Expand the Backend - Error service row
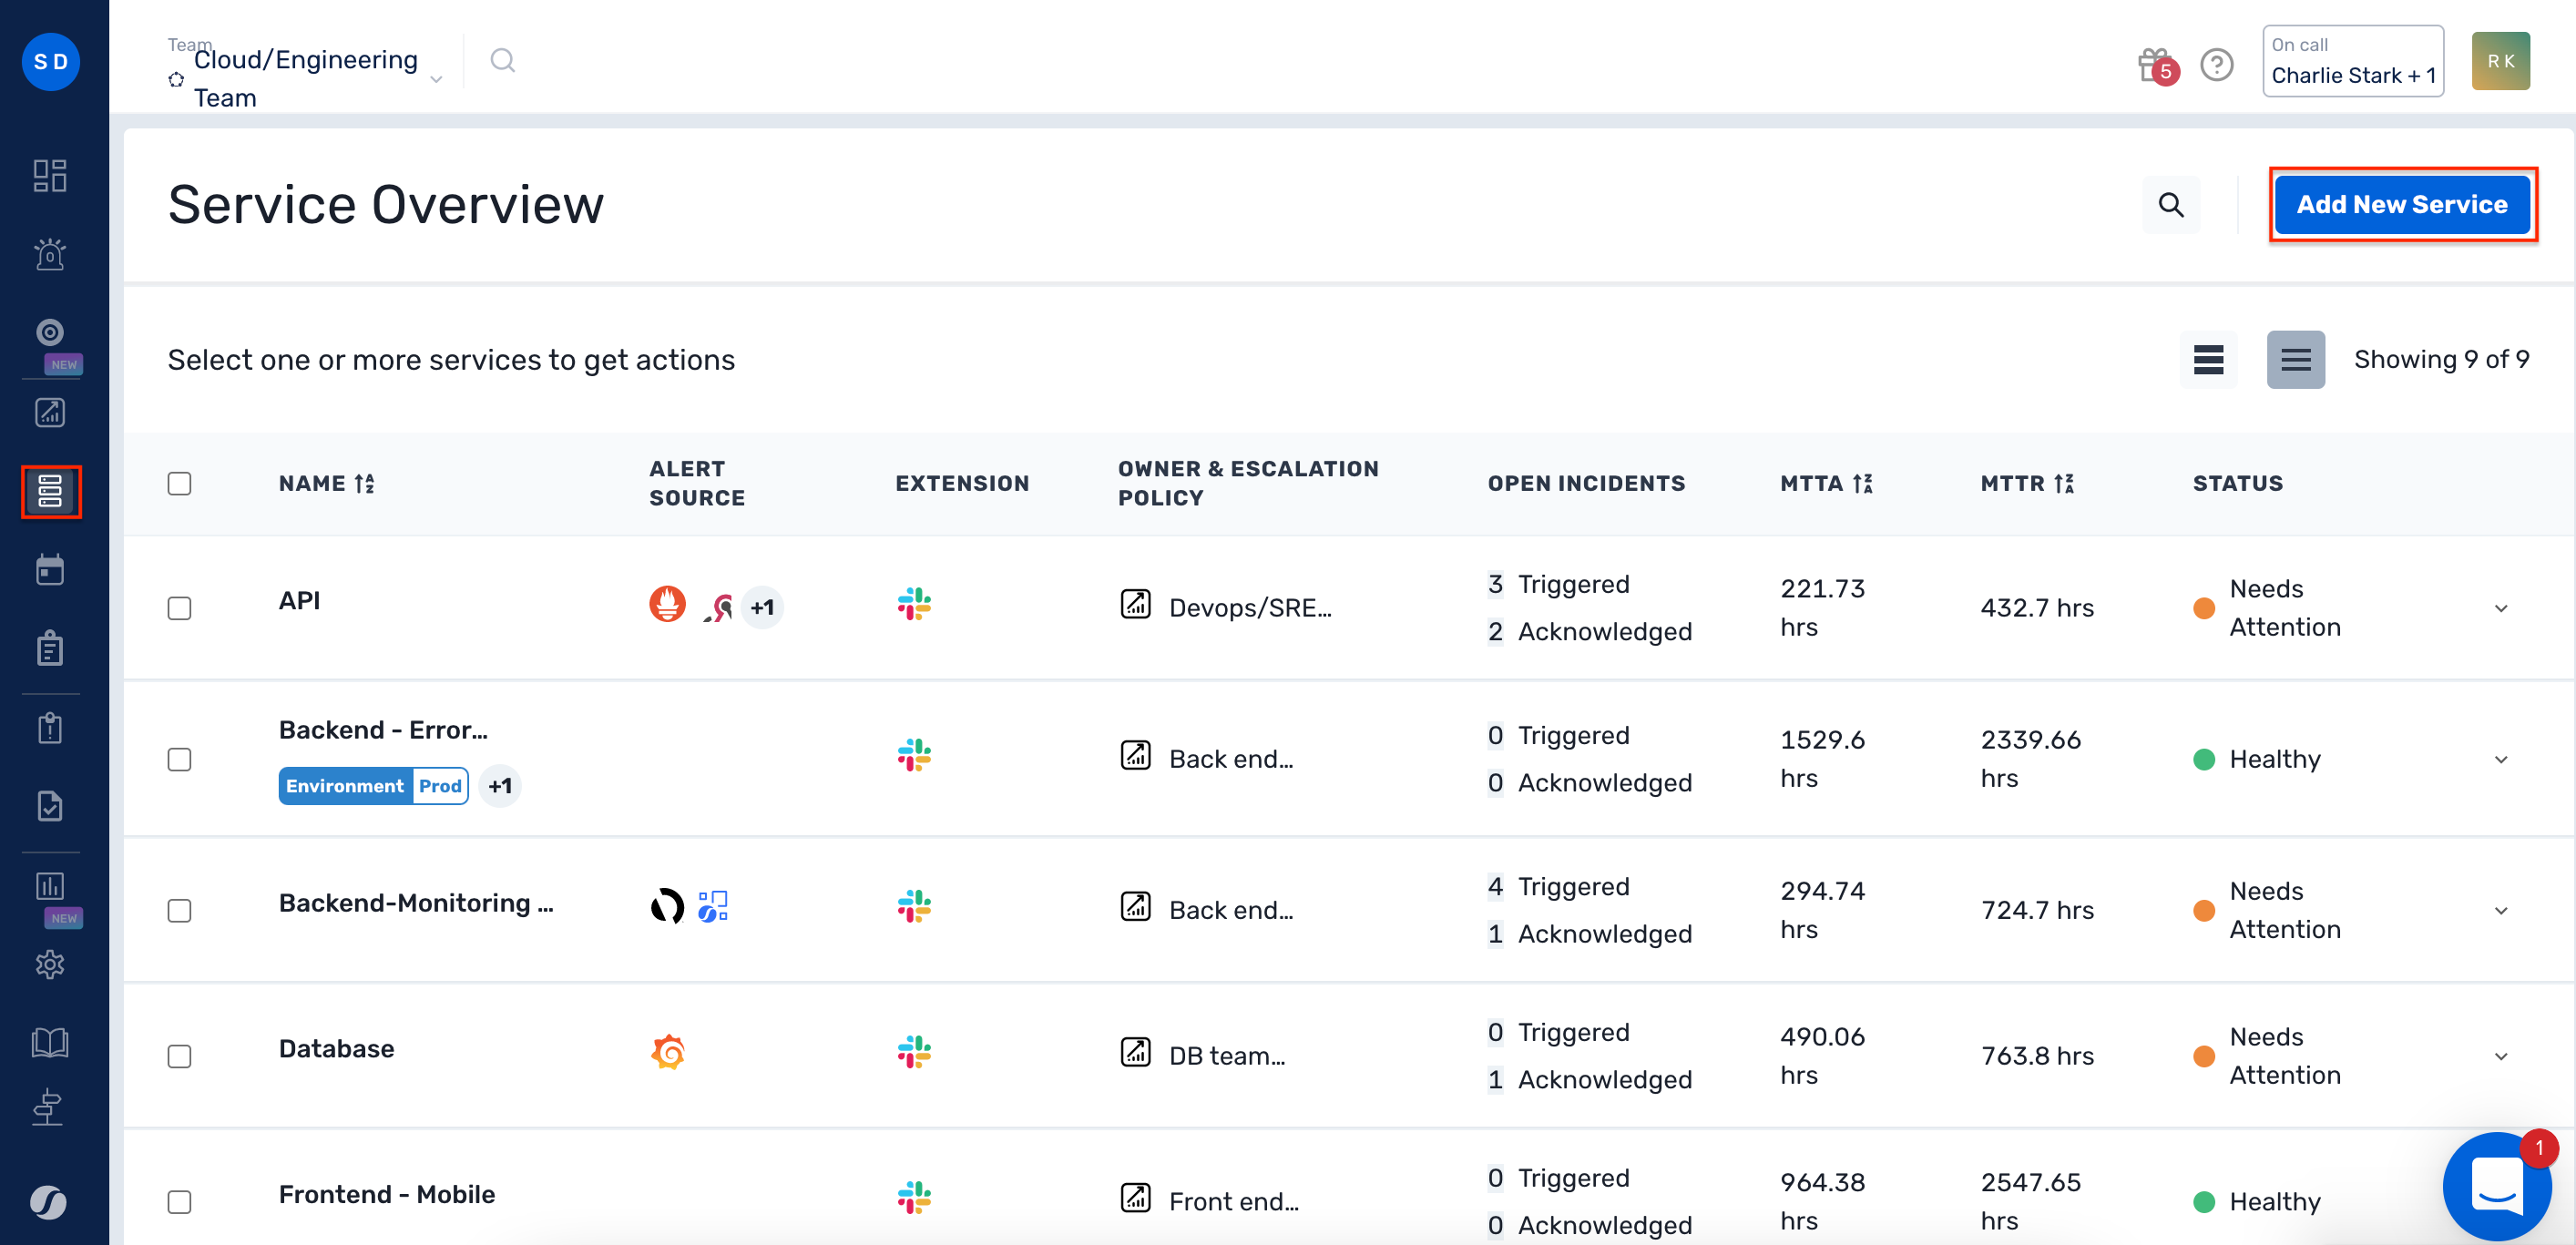This screenshot has width=2576, height=1245. coord(2500,759)
